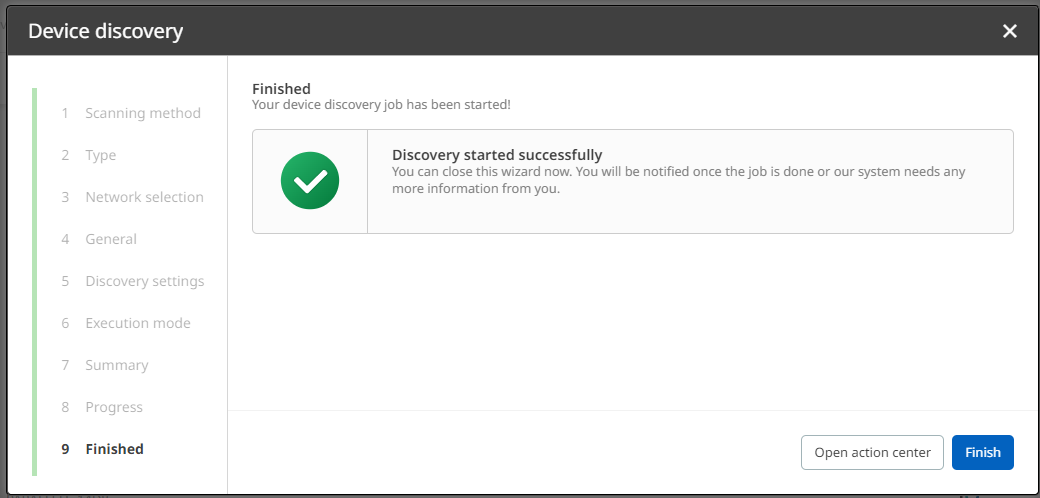Click the Discovery started successfully message
Image resolution: width=1040 pixels, height=498 pixels.
[497, 155]
